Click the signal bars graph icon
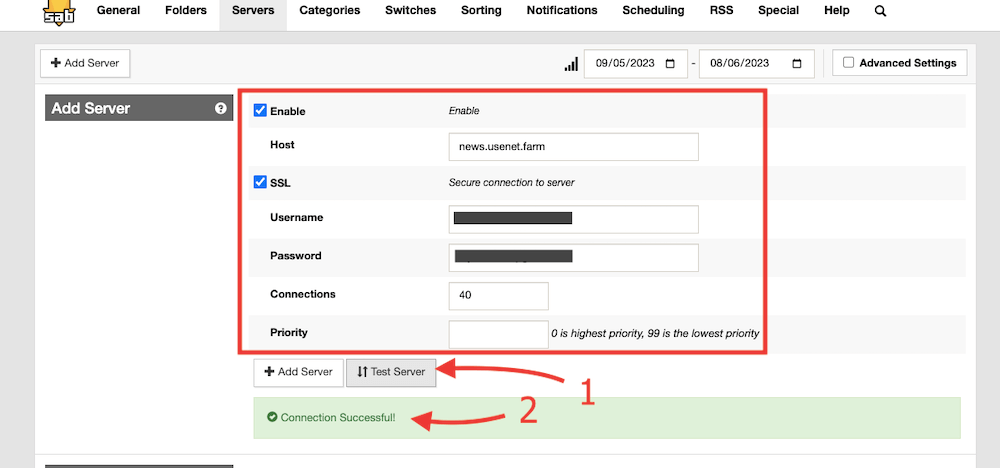Image resolution: width=1000 pixels, height=468 pixels. tap(571, 64)
